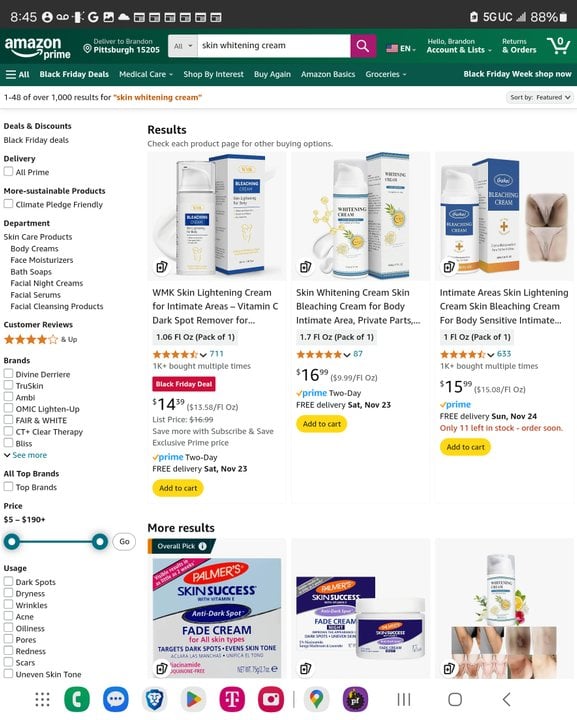Tick the Dark Spots usage checkbox

[8, 581]
